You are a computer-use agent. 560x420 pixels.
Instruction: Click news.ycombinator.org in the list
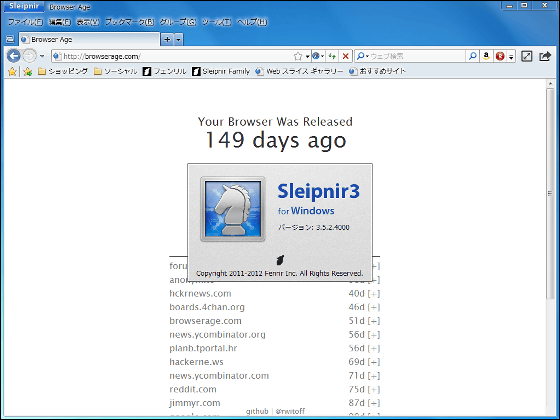218,335
